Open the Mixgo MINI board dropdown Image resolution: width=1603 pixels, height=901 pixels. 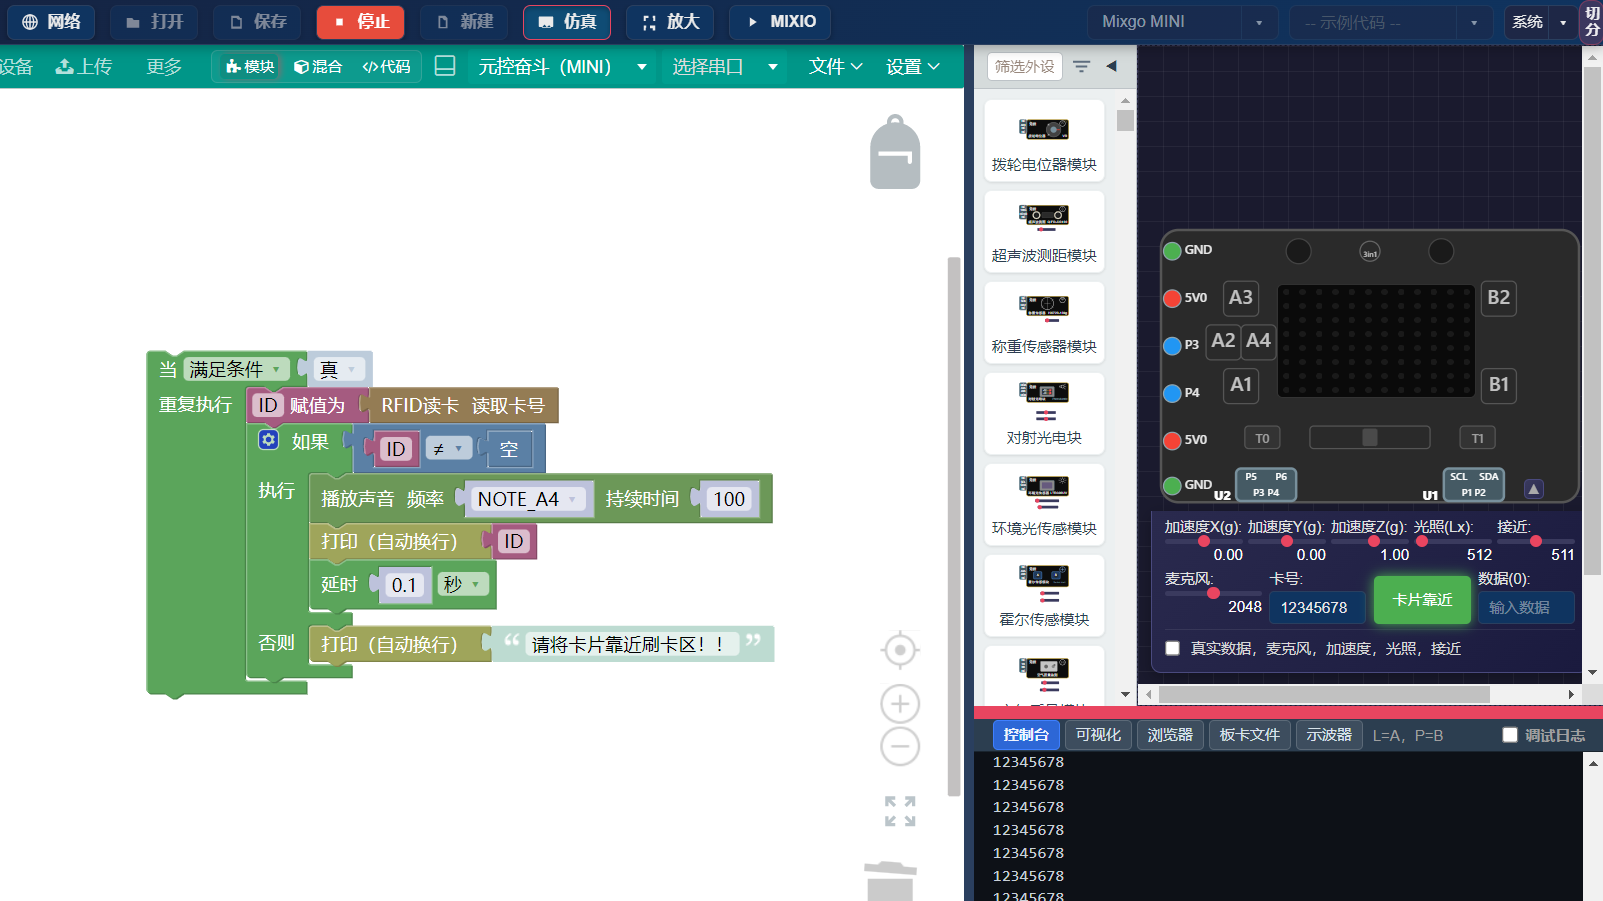click(1182, 22)
